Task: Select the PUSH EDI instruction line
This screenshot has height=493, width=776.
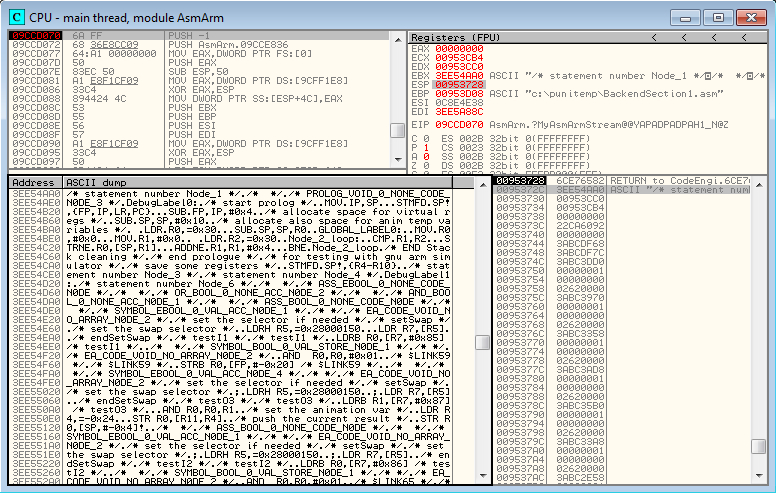Action: click(x=192, y=135)
